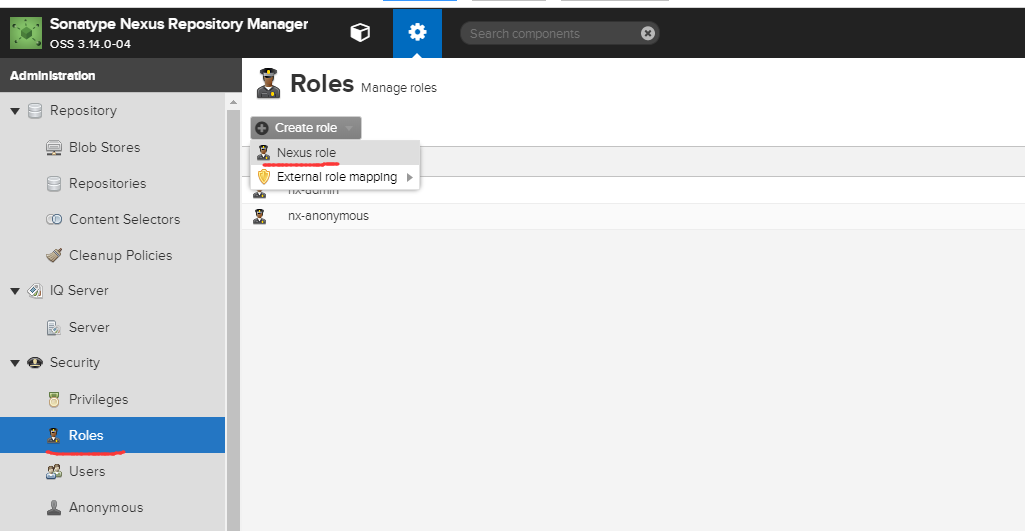Click the Nexus role menu icon
The height and width of the screenshot is (531, 1025).
263,153
